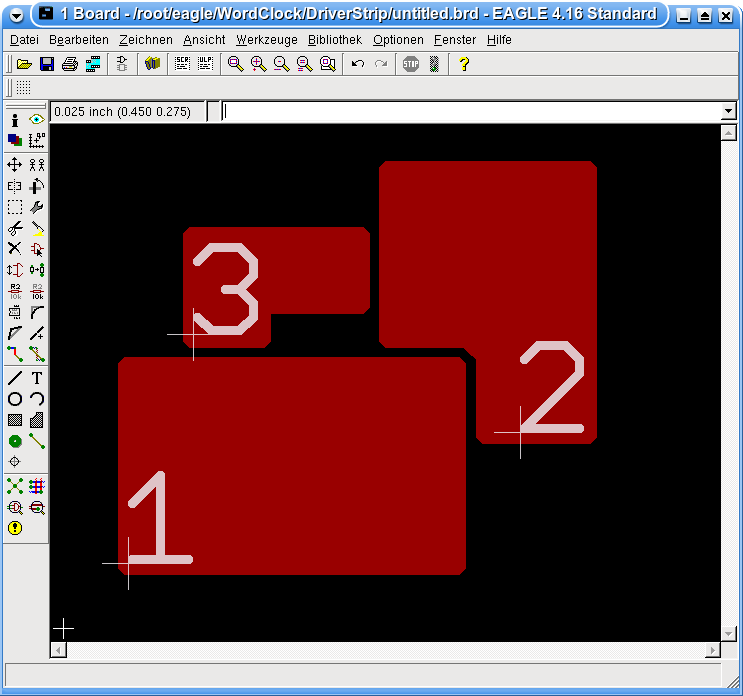Select the Mirror tool
Image resolution: width=743 pixels, height=696 pixels.
click(15, 186)
